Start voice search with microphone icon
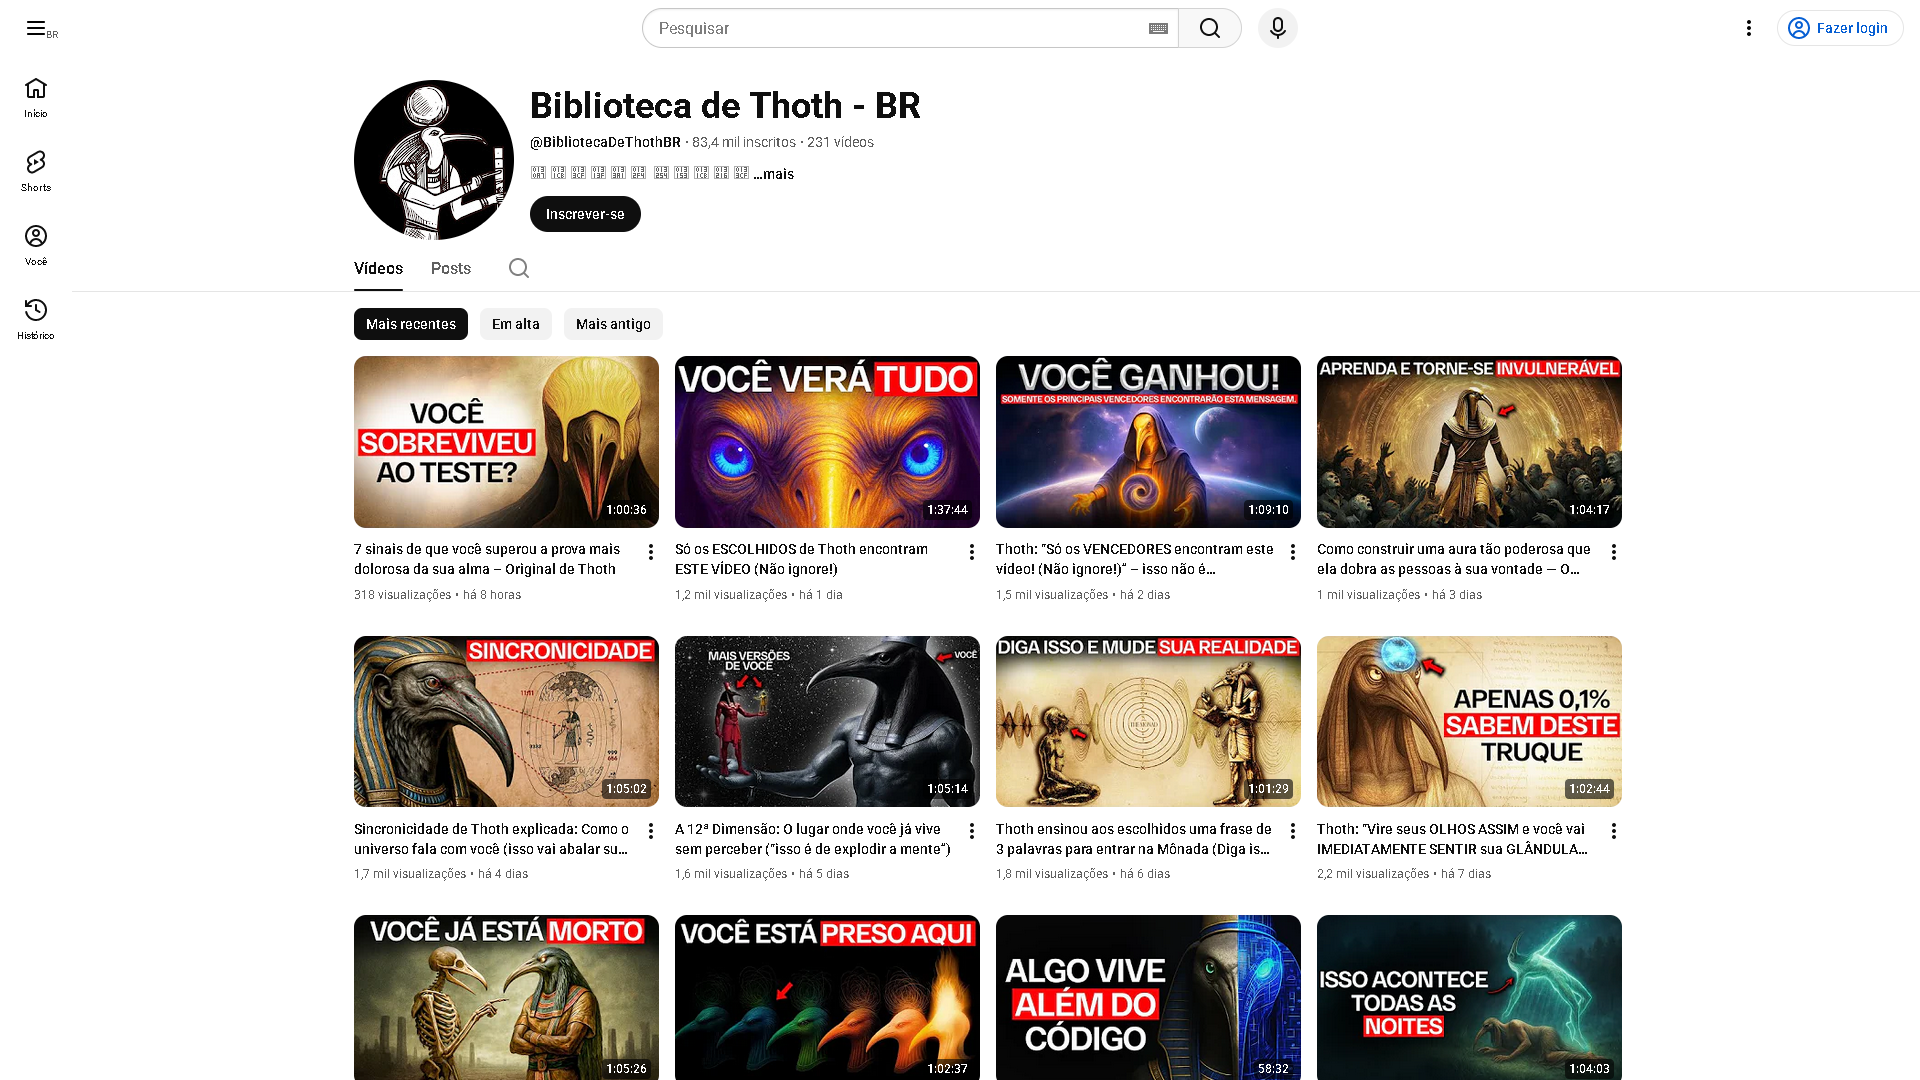The width and height of the screenshot is (1920, 1080). (x=1277, y=28)
